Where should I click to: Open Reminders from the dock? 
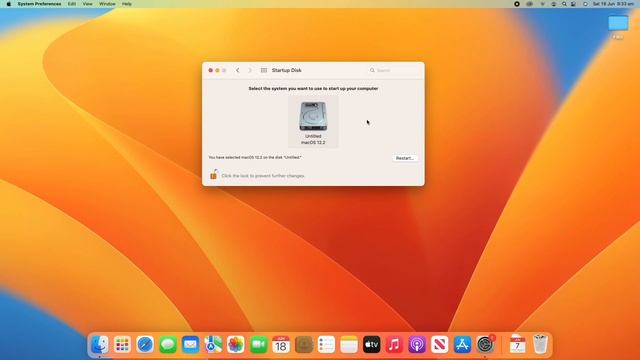[326, 344]
